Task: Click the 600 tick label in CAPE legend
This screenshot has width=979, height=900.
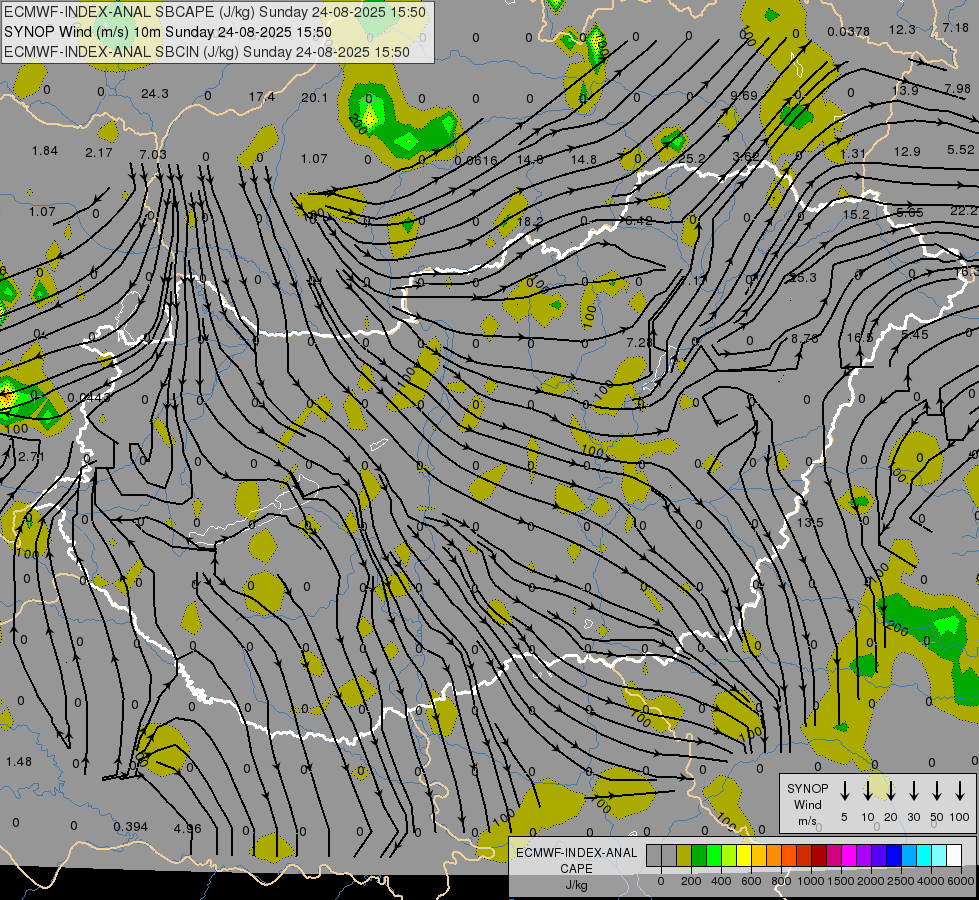Action: (751, 881)
